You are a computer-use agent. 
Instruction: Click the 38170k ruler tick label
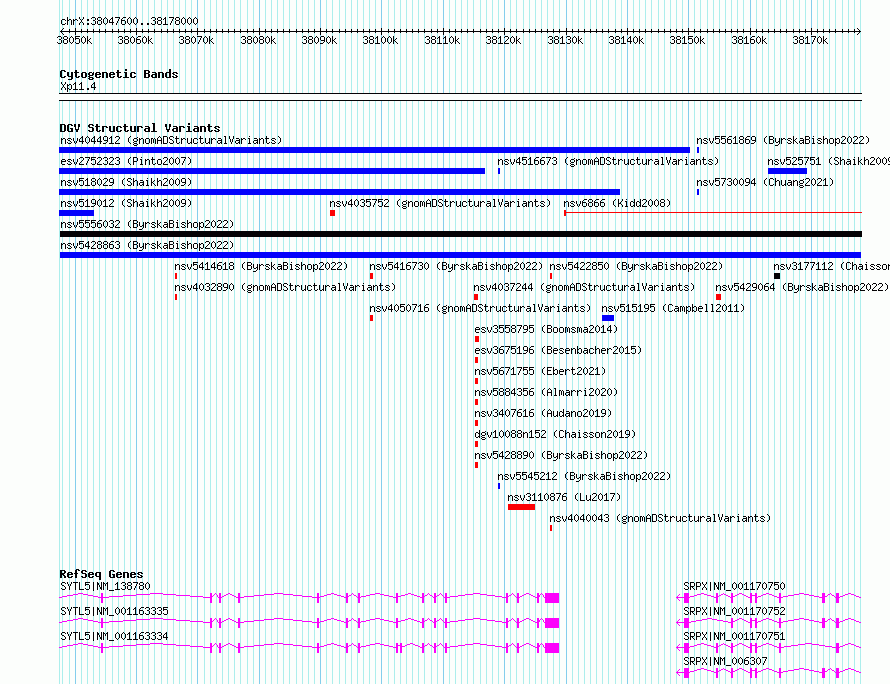coord(810,40)
